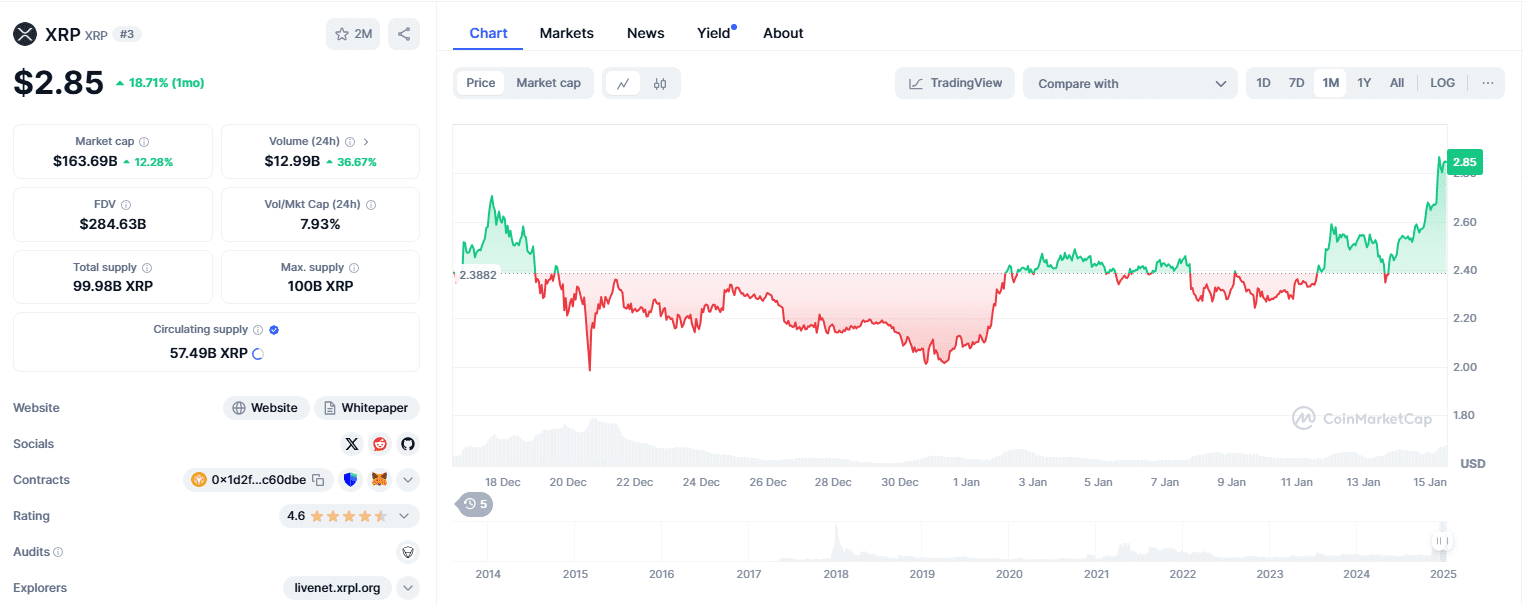Set chart range to 1Y

(1364, 83)
